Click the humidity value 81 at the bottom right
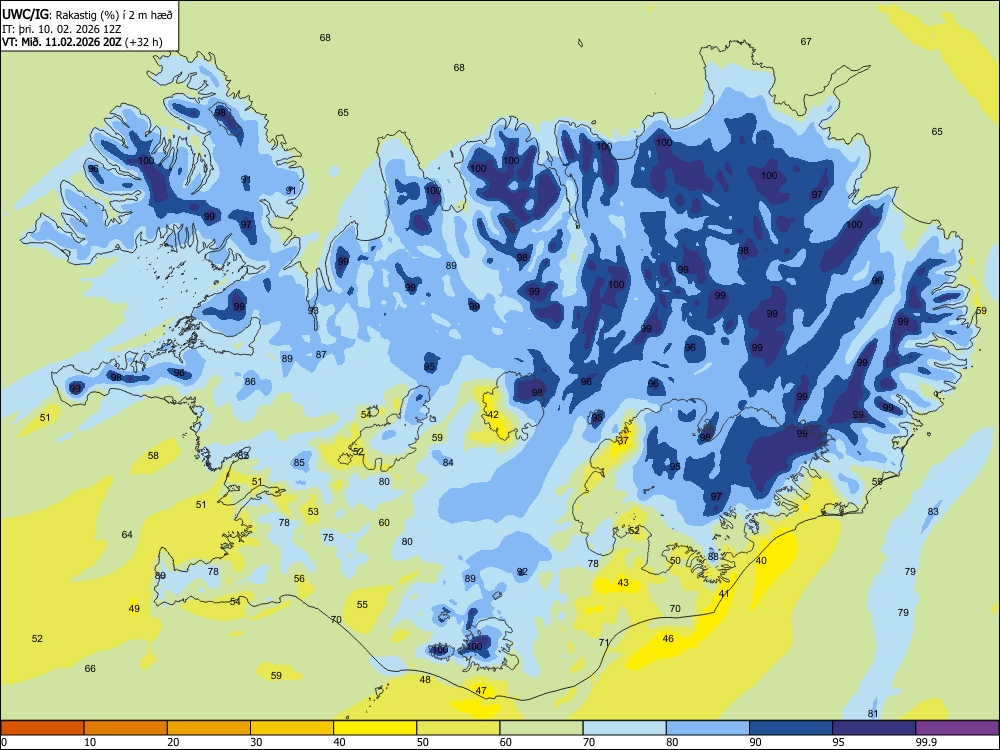The image size is (1000, 750). click(x=873, y=714)
